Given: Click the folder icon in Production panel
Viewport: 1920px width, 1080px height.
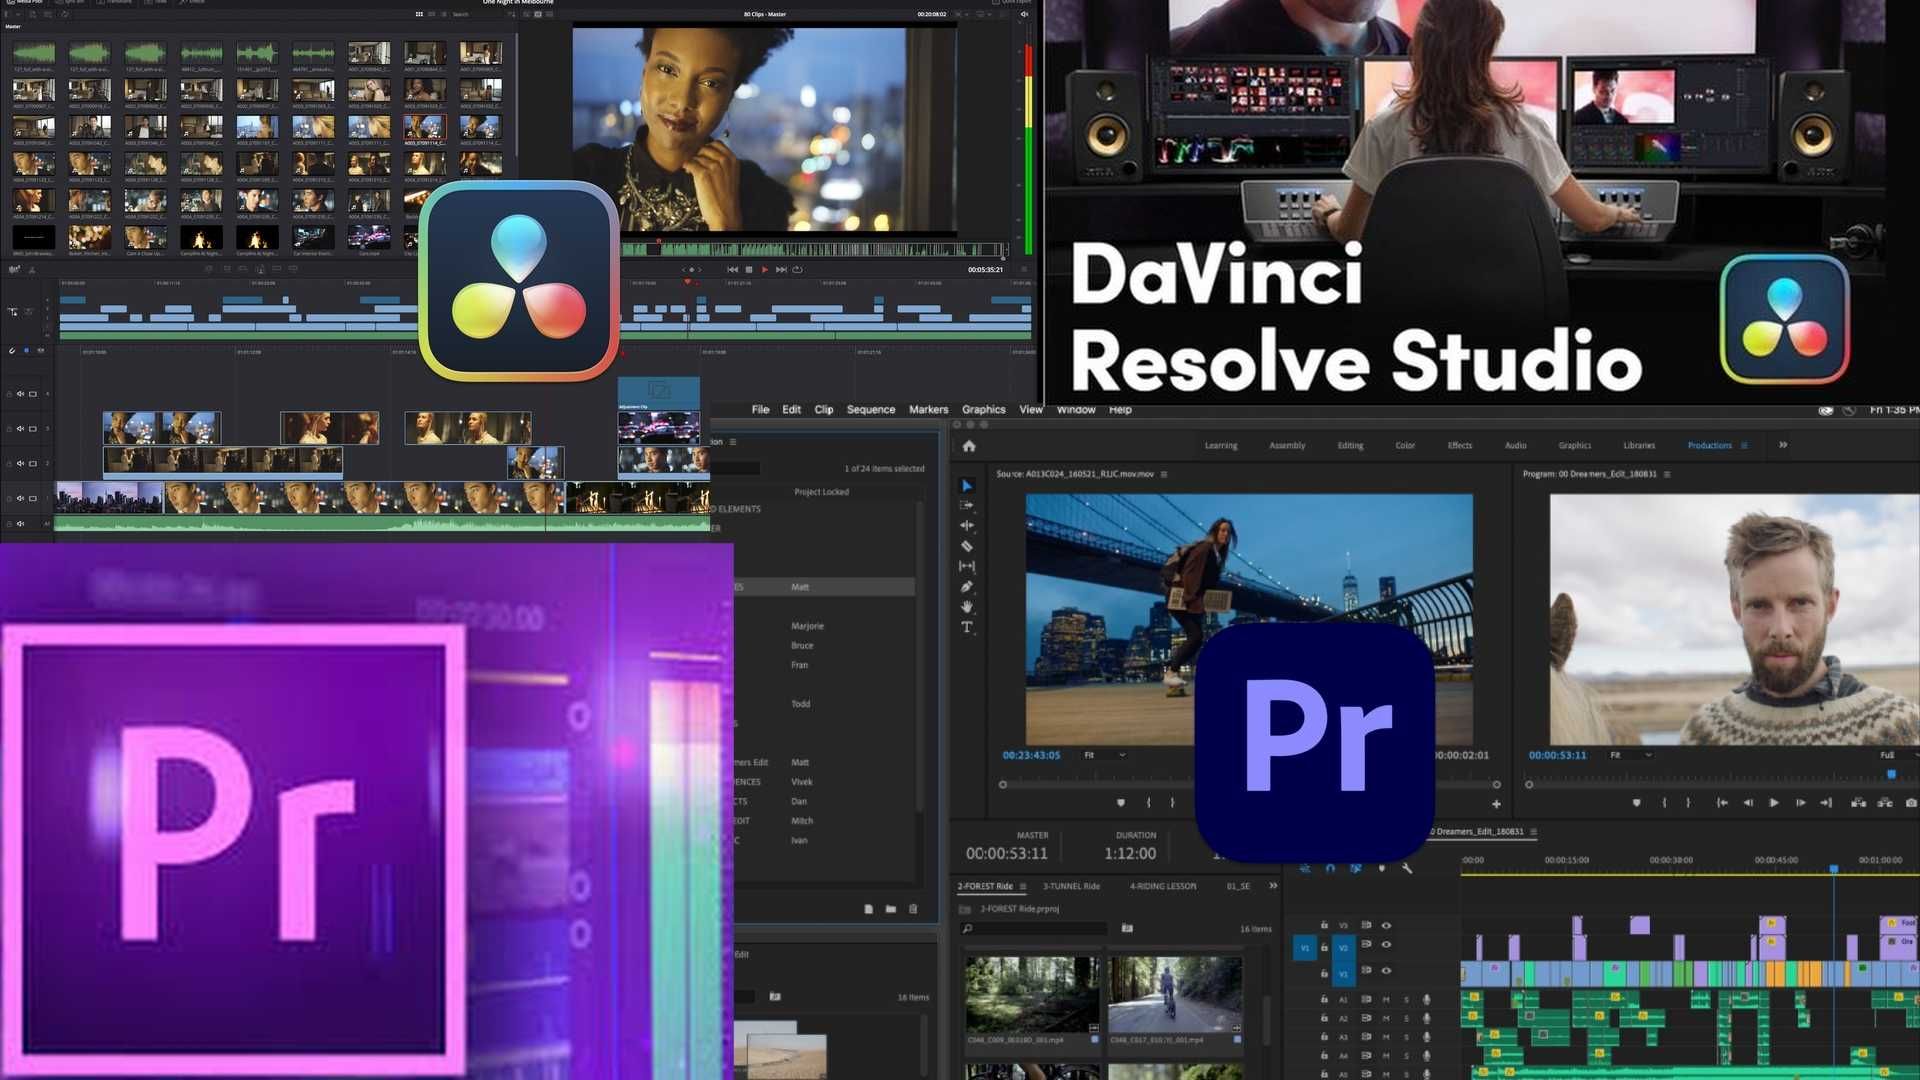Looking at the screenshot, I should click(x=890, y=909).
